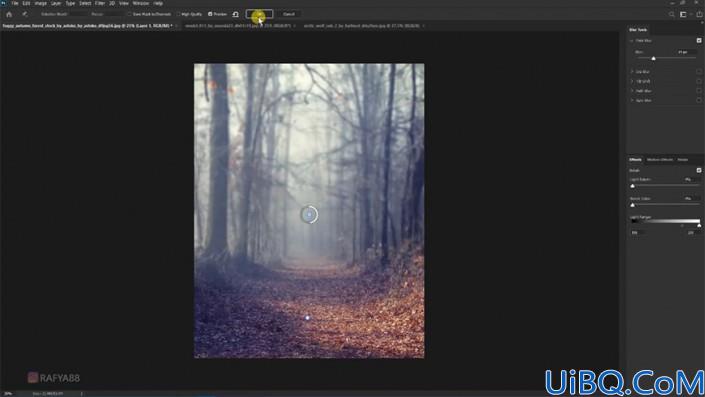Toggle Save Mask to Channels checkbox
The image size is (705, 397).
click(129, 14)
